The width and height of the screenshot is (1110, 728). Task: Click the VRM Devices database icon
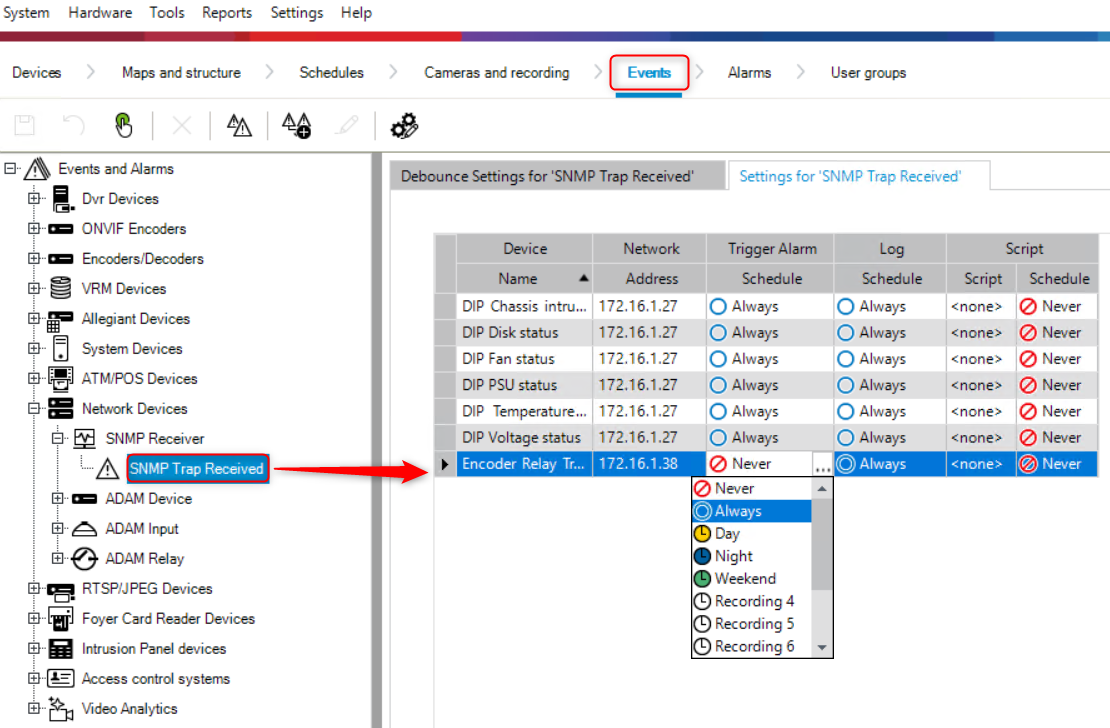61,289
